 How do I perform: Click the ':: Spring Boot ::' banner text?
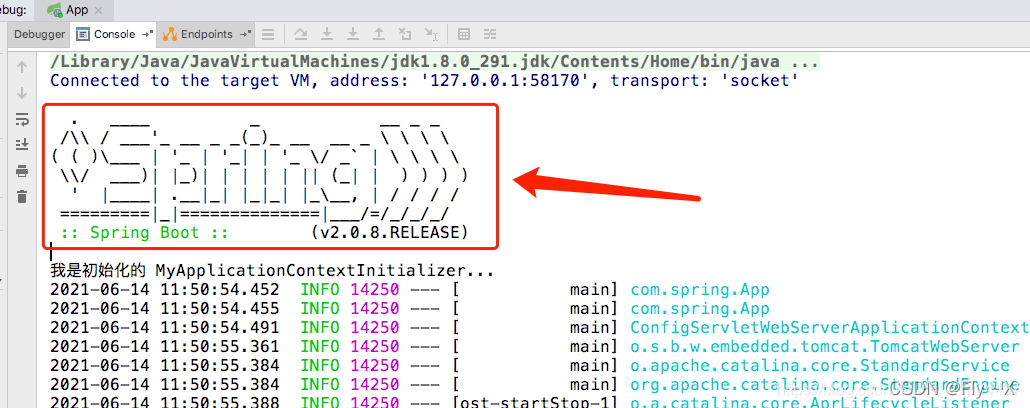pyautogui.click(x=143, y=233)
